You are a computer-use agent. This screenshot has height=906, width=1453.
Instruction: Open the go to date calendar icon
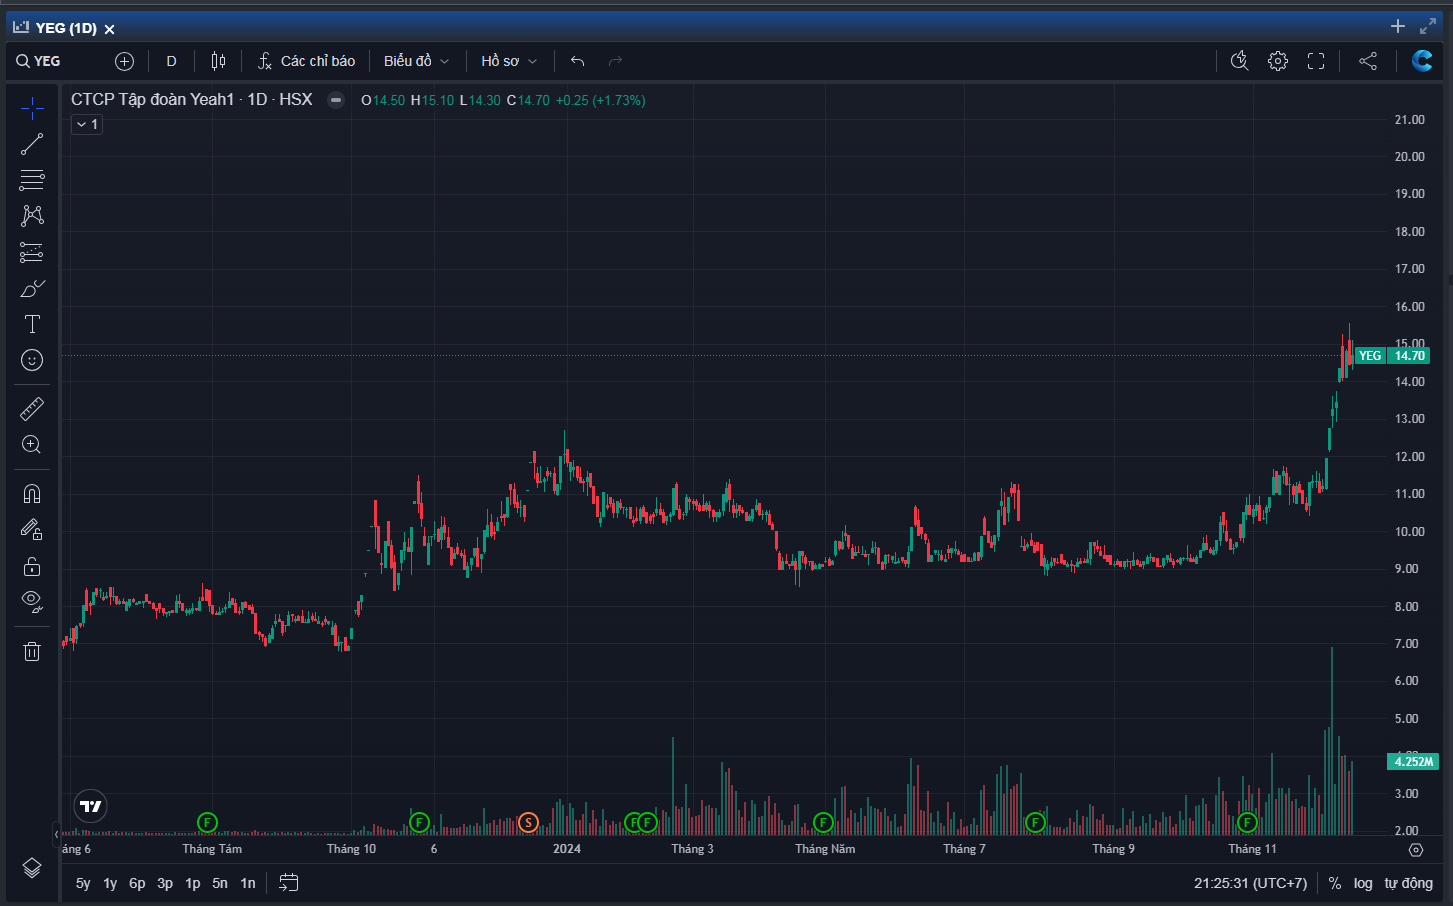click(x=289, y=883)
